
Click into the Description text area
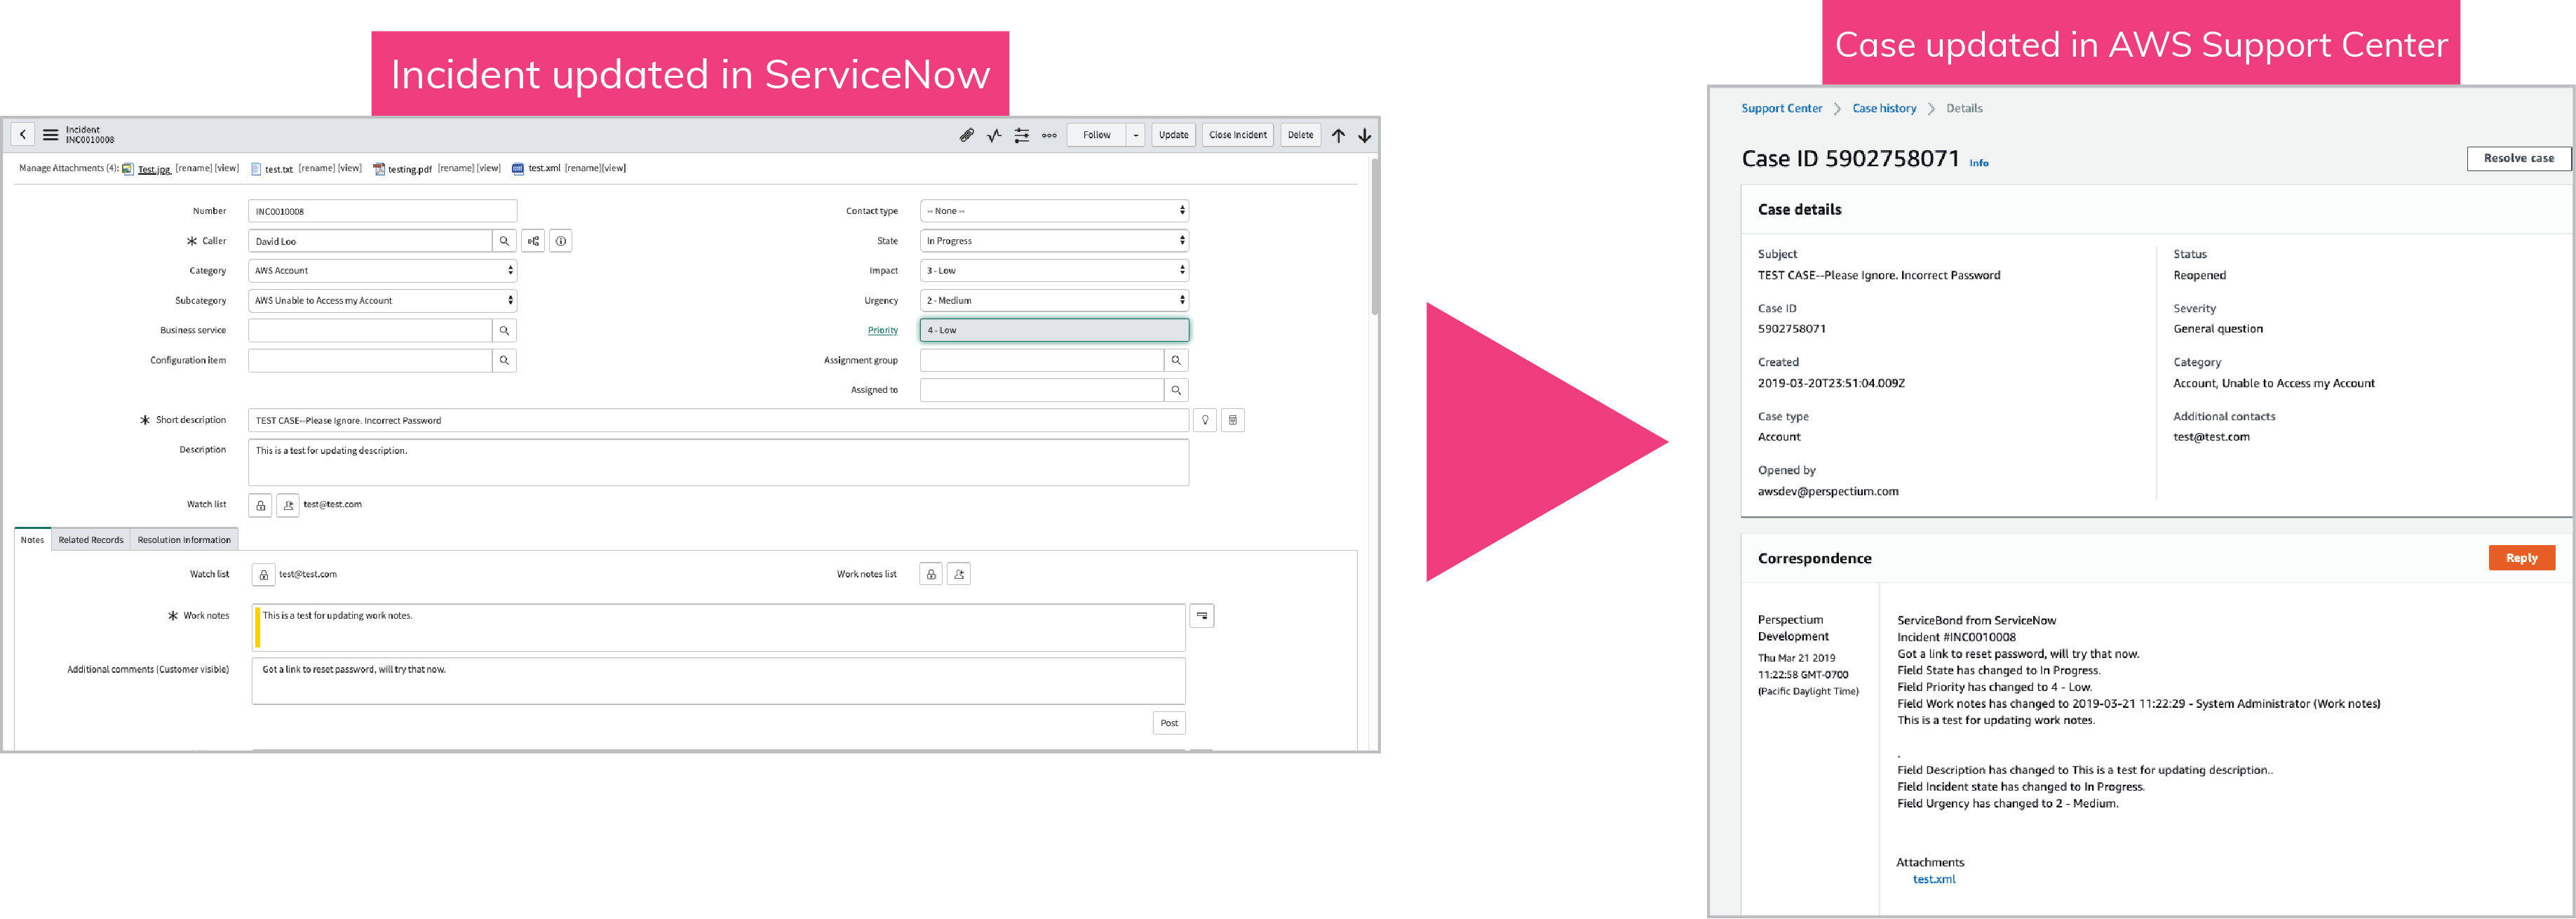tap(718, 462)
